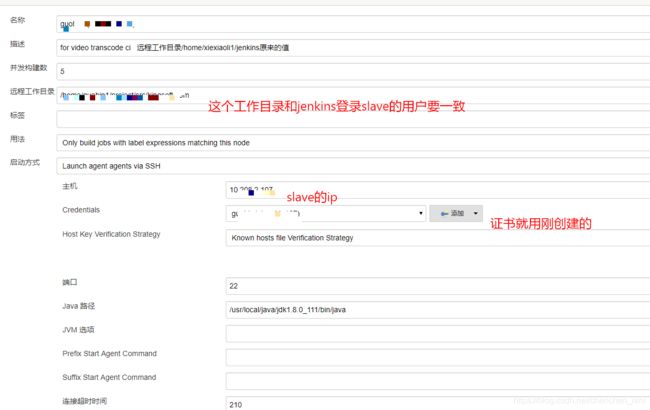
Task: Click the 并发构建数 field showing 5
Action: [x=350, y=71]
